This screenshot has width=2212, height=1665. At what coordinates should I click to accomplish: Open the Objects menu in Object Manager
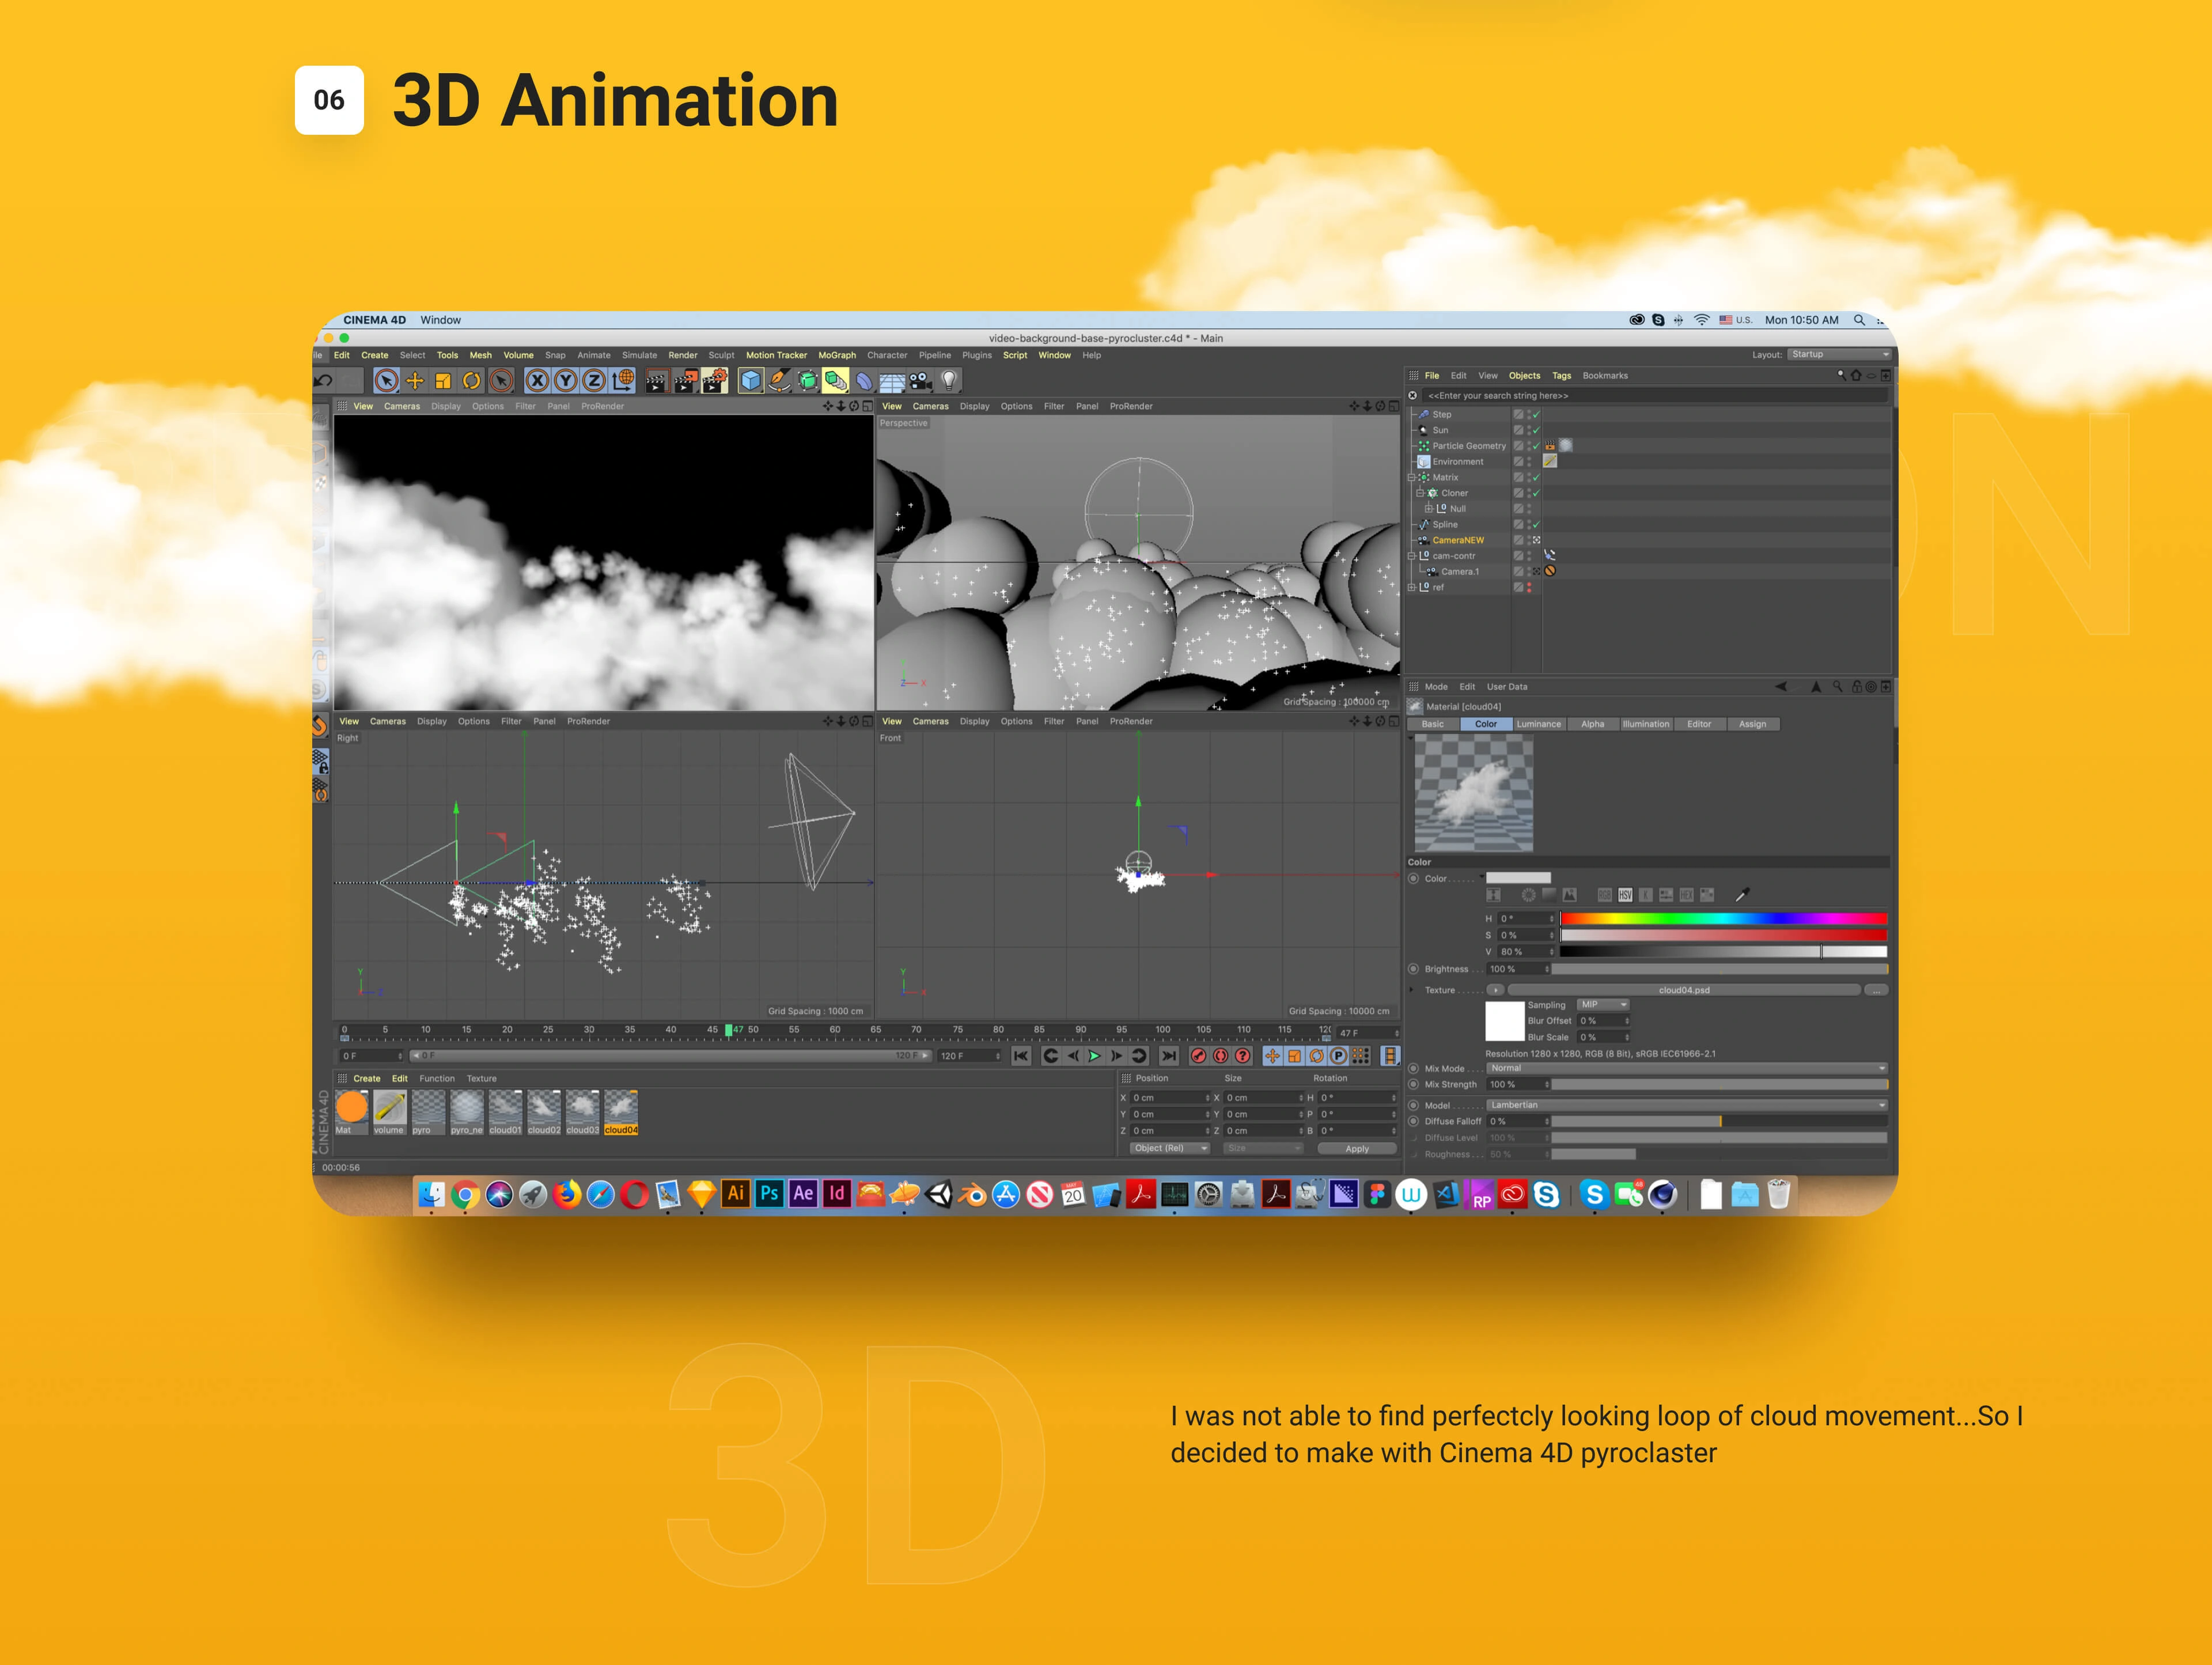[x=1524, y=376]
